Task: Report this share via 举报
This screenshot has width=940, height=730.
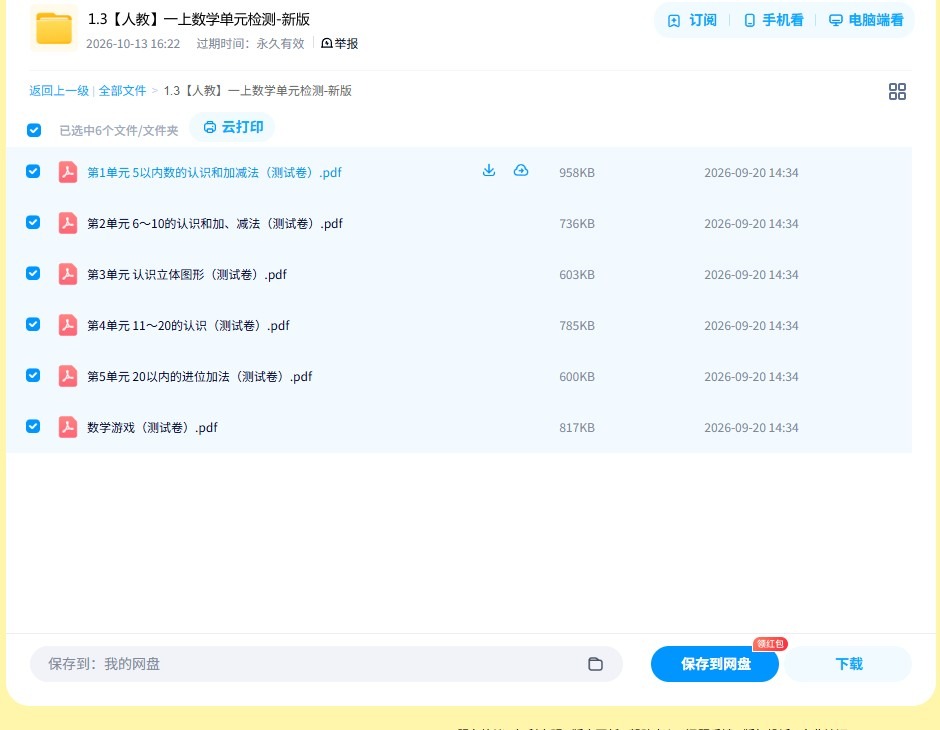Action: point(339,44)
